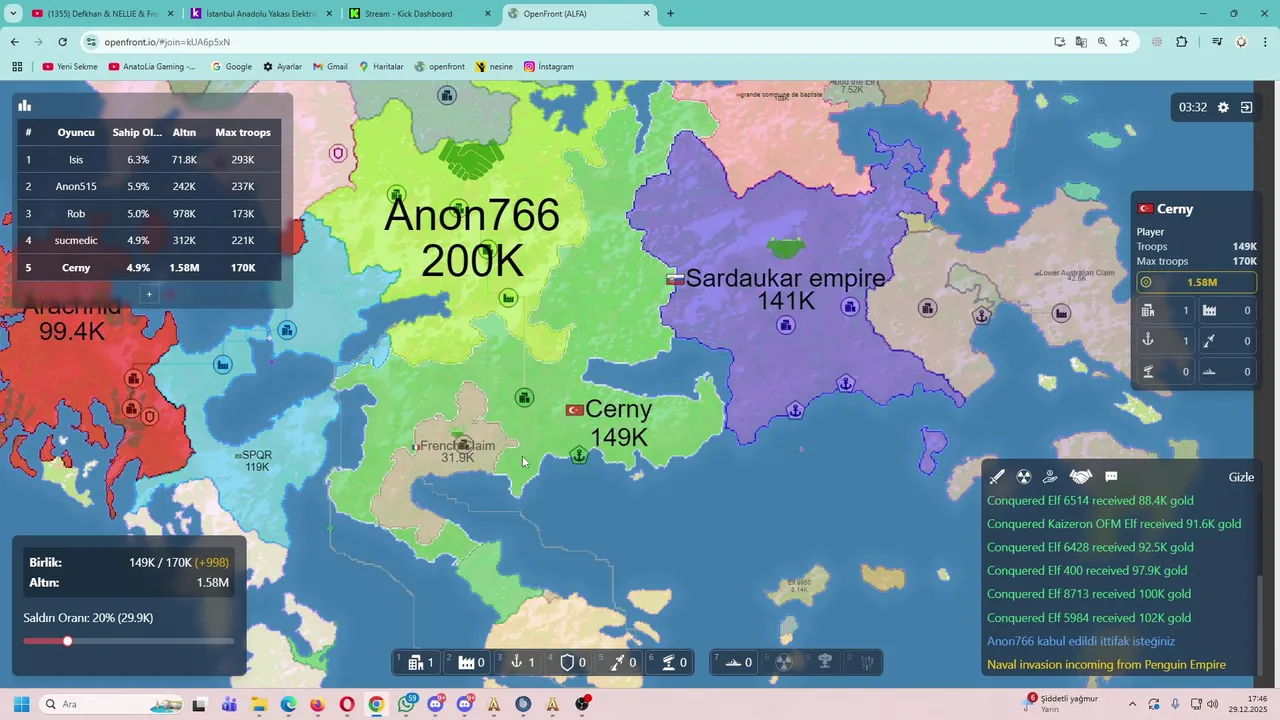
Task: Click 'Naval invasion incoming from Penguin Empire' message
Action: point(1106,665)
